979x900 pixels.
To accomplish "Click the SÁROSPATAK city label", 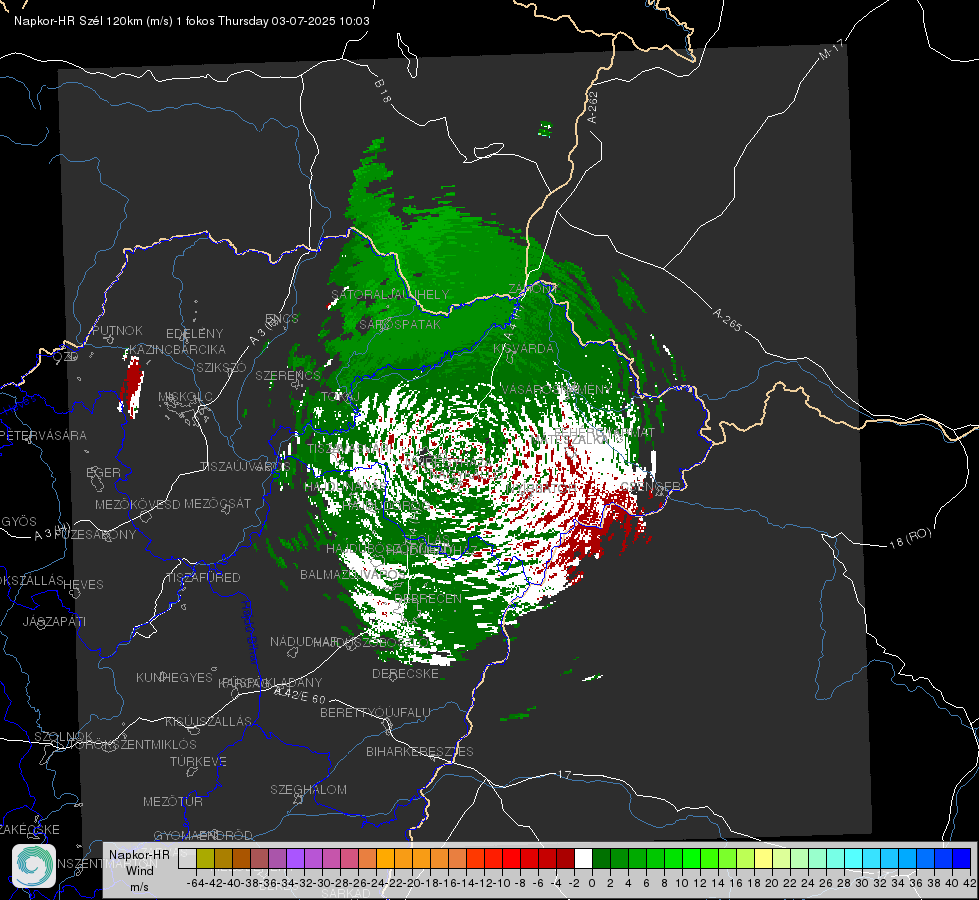I will tap(400, 324).
